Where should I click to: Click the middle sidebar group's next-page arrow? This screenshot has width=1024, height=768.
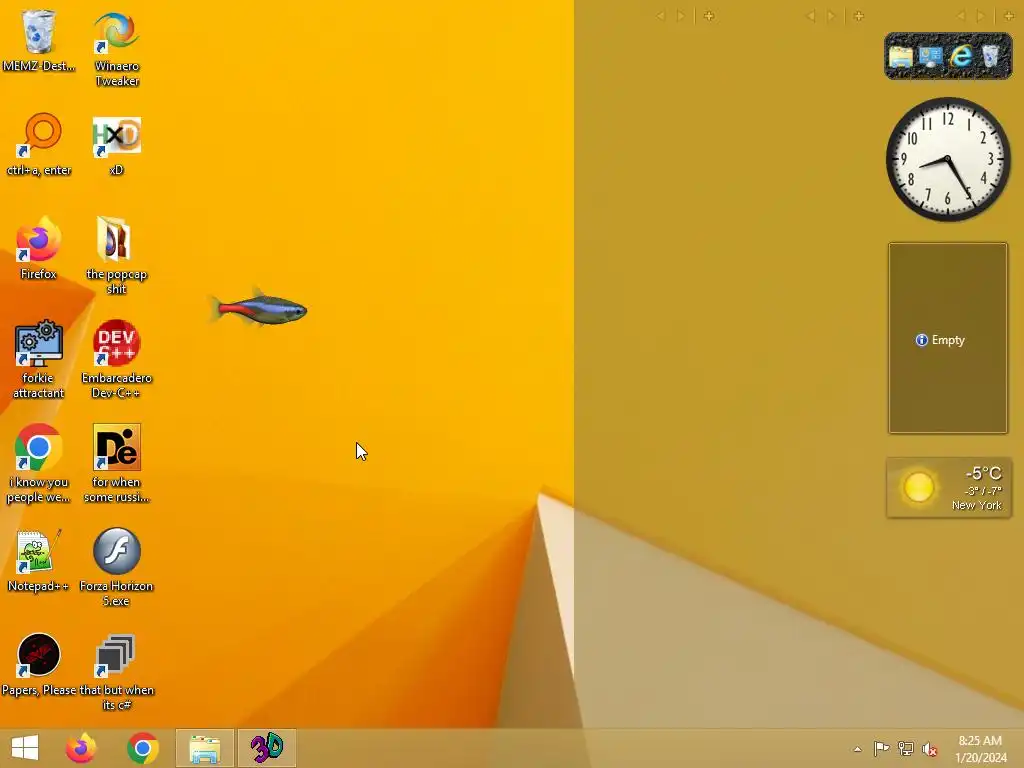point(831,16)
